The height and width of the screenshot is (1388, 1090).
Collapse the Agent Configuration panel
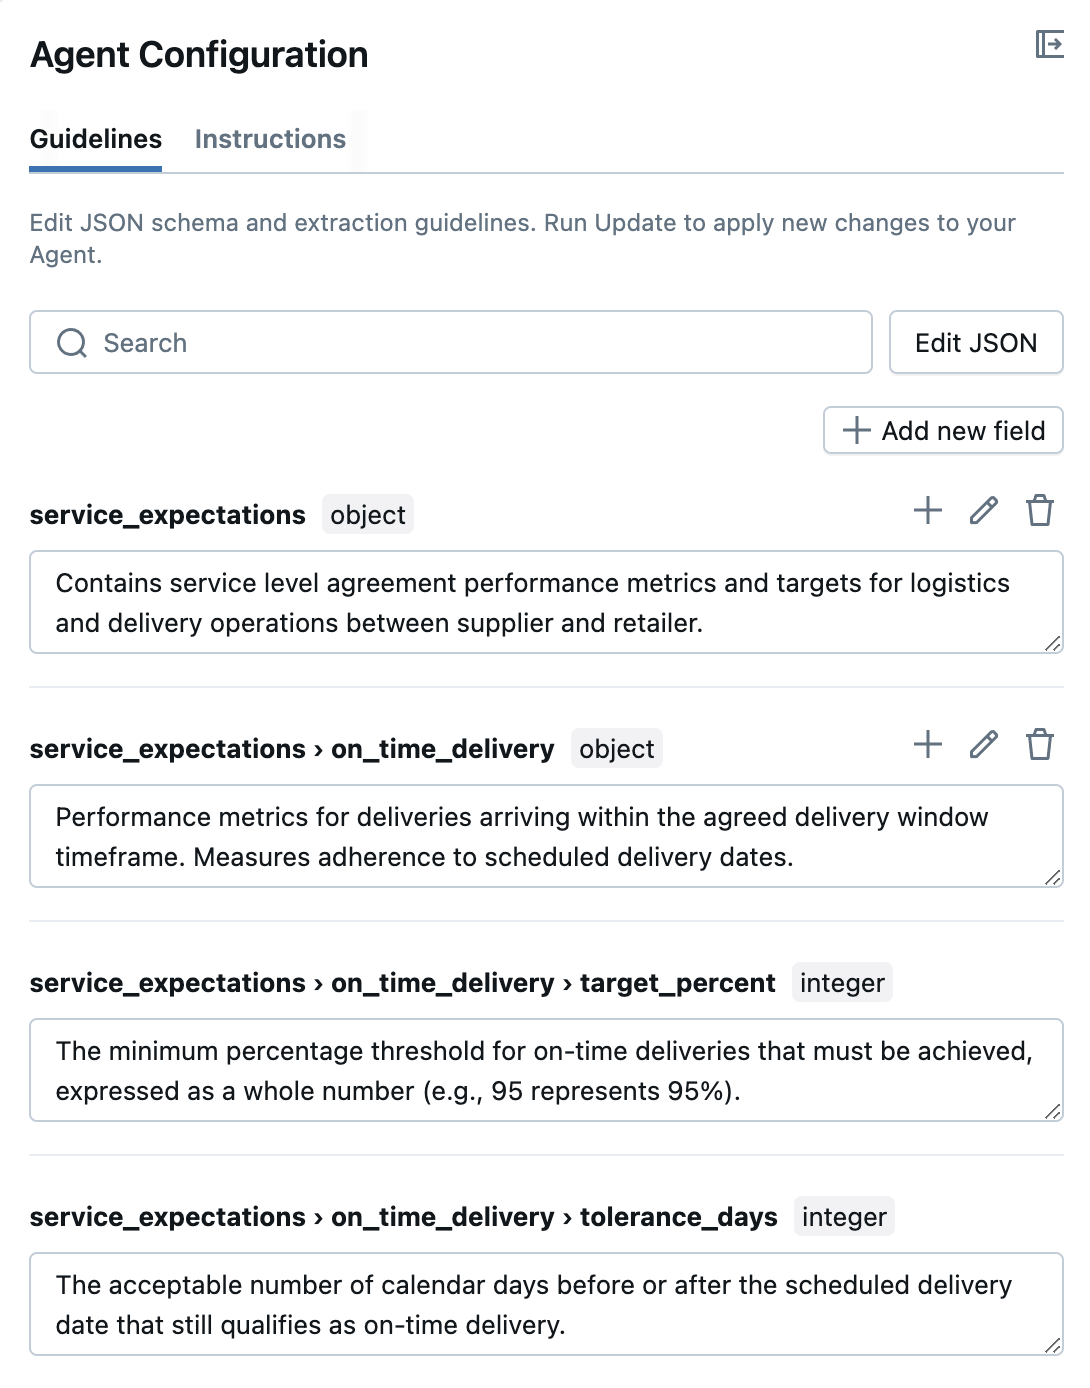pyautogui.click(x=1049, y=45)
